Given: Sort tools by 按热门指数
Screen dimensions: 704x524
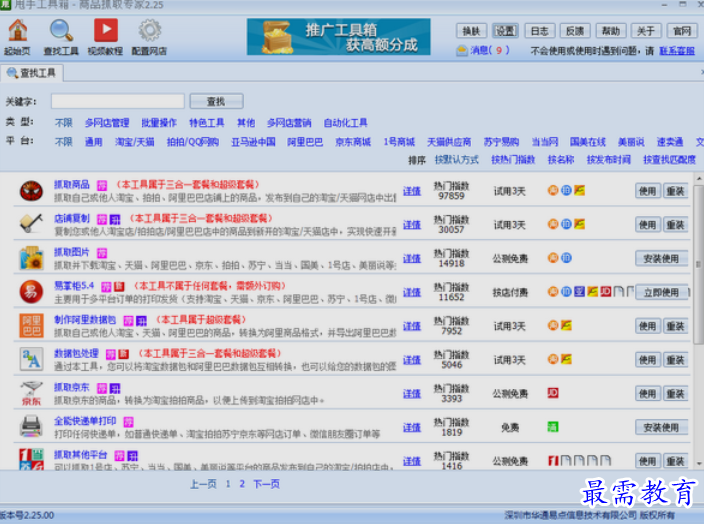Looking at the screenshot, I should point(513,159).
